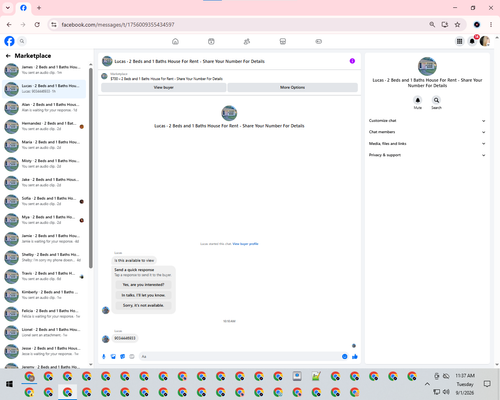Open Lionel conversation in list
Viewport: 500px width, 400px height.
click(44, 332)
